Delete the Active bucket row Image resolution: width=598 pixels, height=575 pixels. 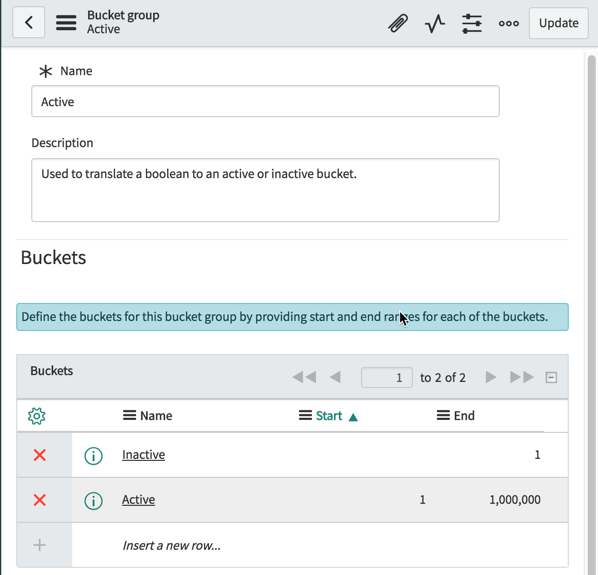[40, 500]
